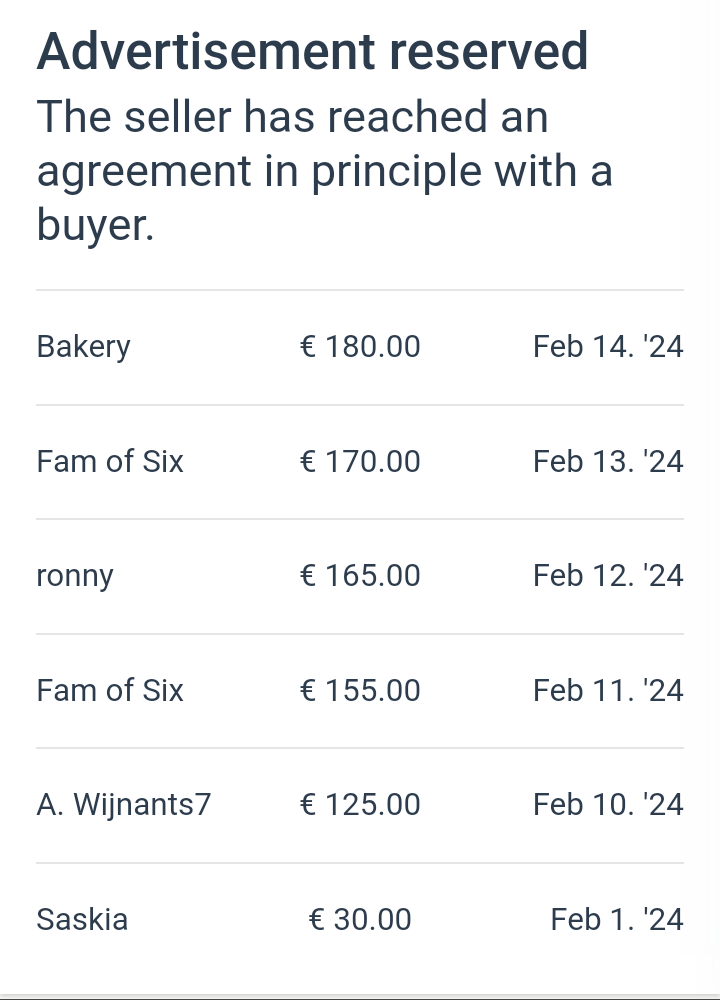Select the € 165.00 bid amount
Screen dimensions: 720x1000
click(360, 576)
